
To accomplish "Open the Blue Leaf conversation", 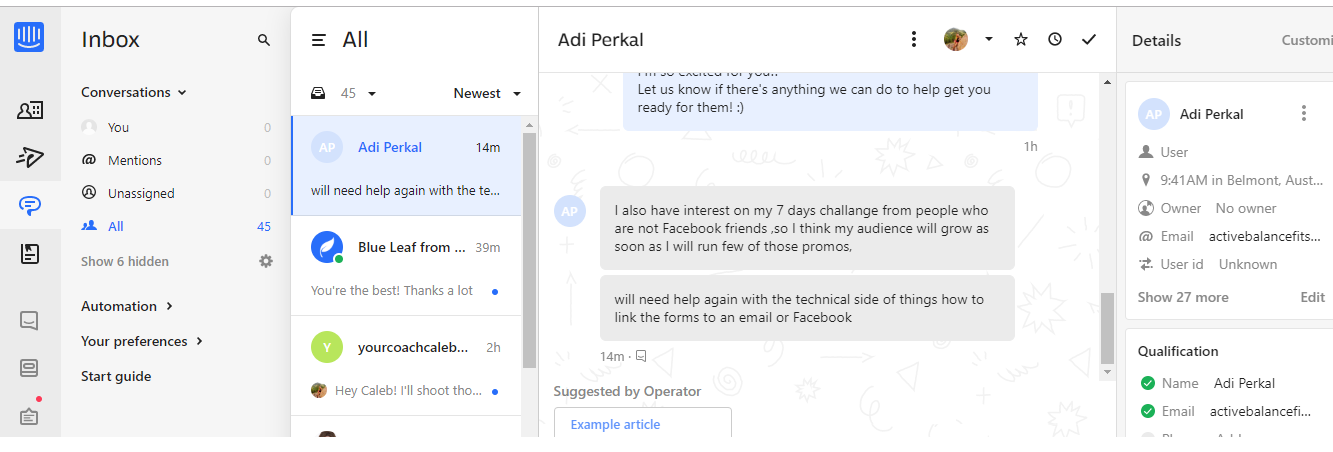I will coord(406,265).
